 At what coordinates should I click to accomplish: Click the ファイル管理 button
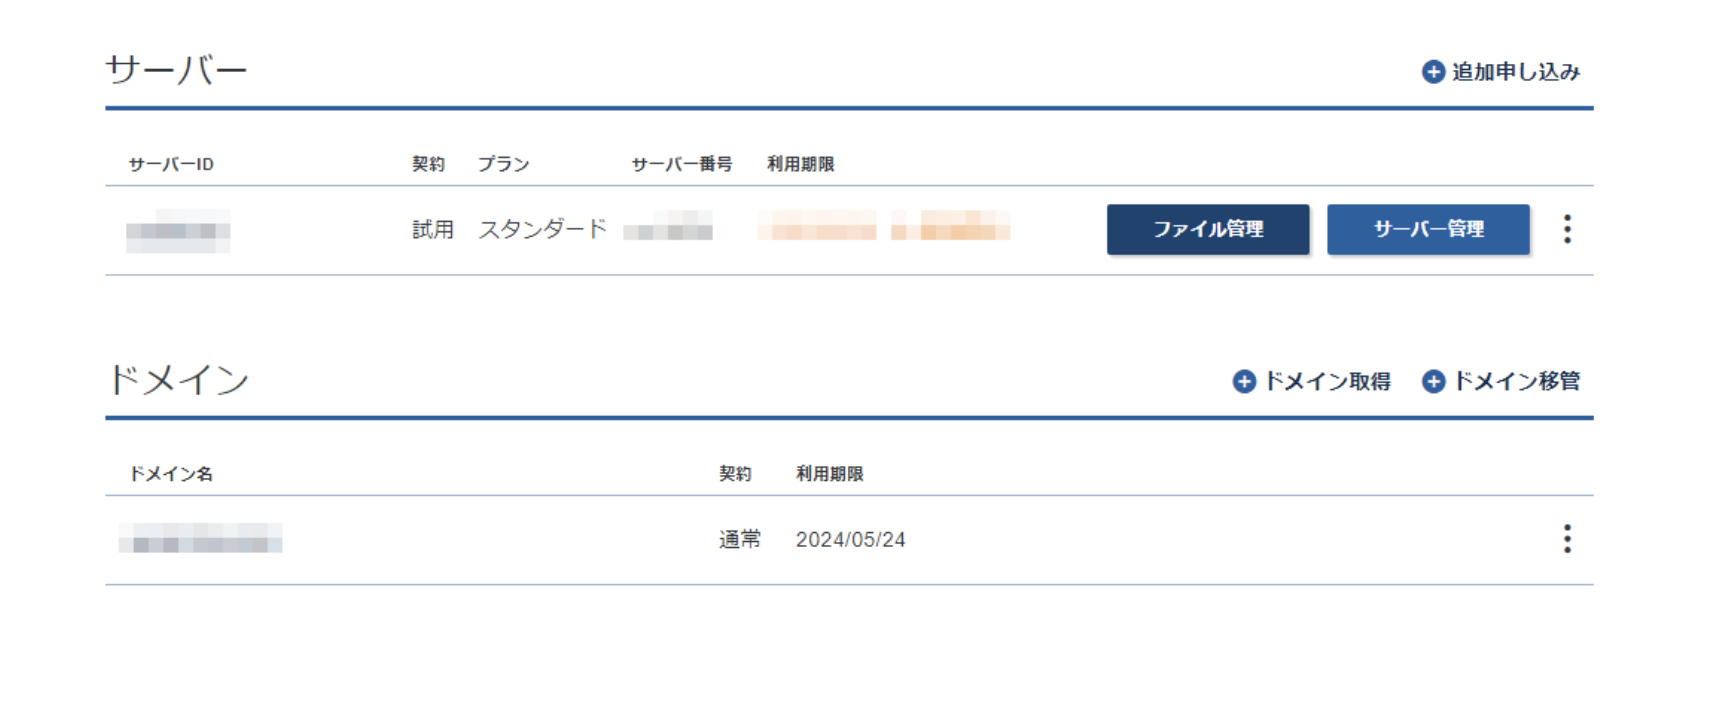click(1207, 230)
